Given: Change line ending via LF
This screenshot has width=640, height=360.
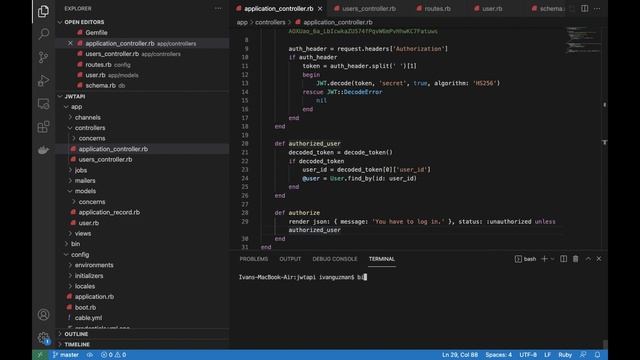Looking at the screenshot, I should (x=547, y=355).
